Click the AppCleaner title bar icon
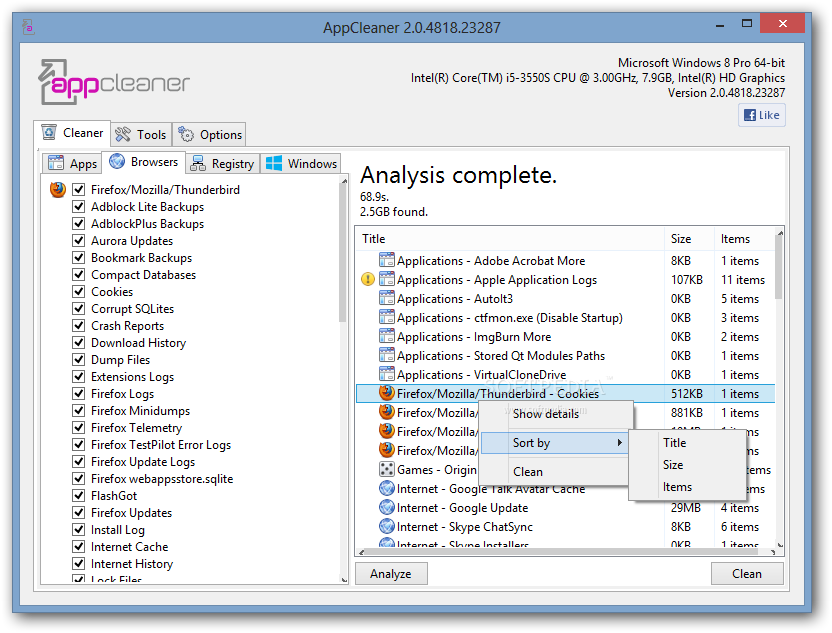This screenshot has height=633, width=832. (28, 27)
